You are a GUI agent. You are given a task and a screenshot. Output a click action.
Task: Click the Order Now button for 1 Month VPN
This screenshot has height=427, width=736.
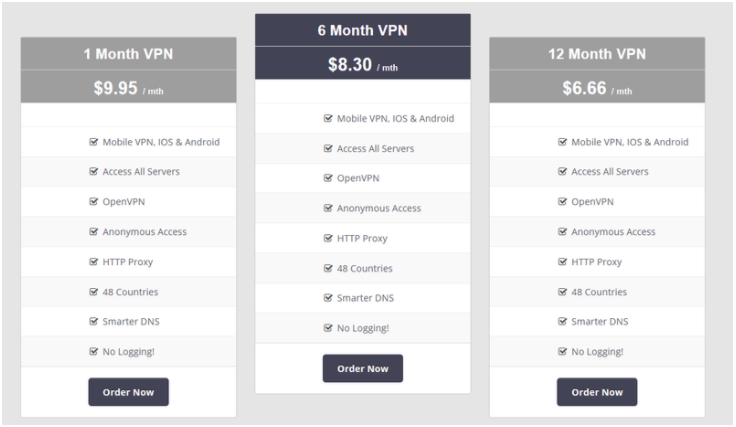click(128, 392)
